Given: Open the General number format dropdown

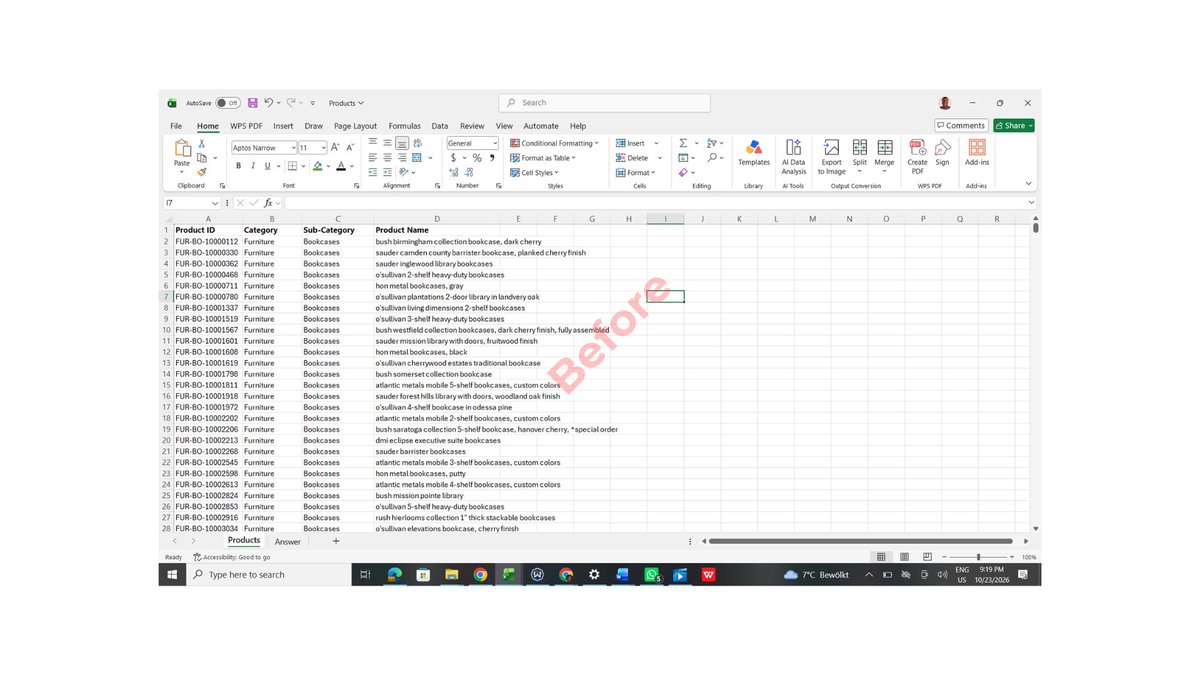Looking at the screenshot, I should coord(494,143).
